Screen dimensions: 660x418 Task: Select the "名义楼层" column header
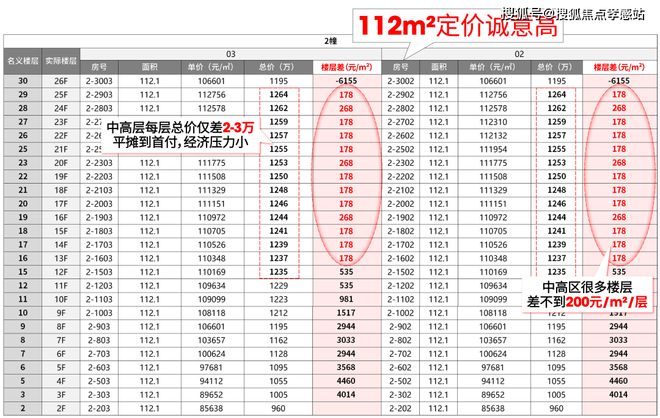click(x=23, y=61)
